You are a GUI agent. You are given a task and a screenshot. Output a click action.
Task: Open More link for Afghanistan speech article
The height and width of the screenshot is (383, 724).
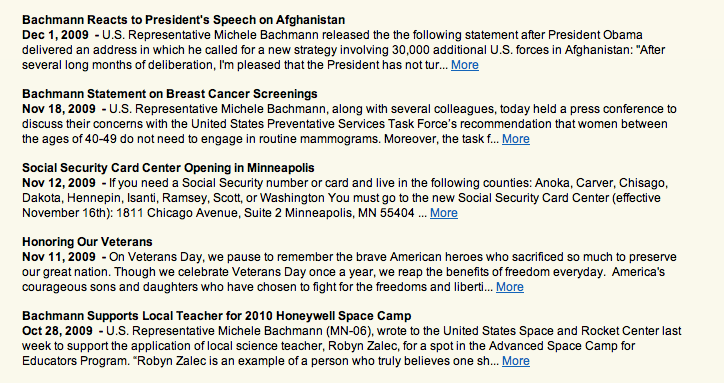click(465, 65)
